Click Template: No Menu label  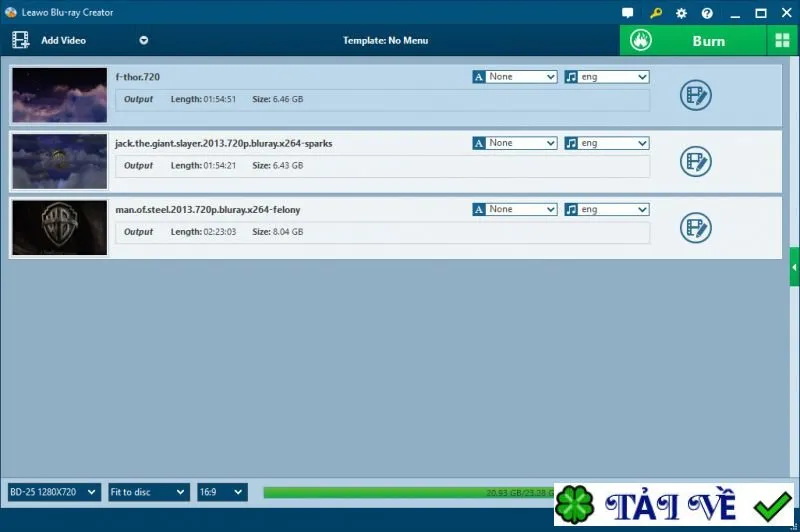(385, 40)
